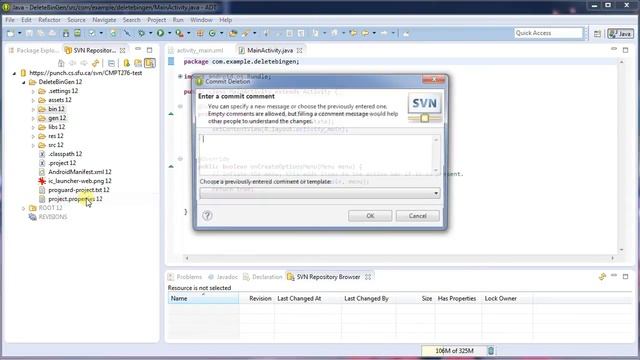
Task: Click the Open Type folder icon
Action: [x=233, y=33]
